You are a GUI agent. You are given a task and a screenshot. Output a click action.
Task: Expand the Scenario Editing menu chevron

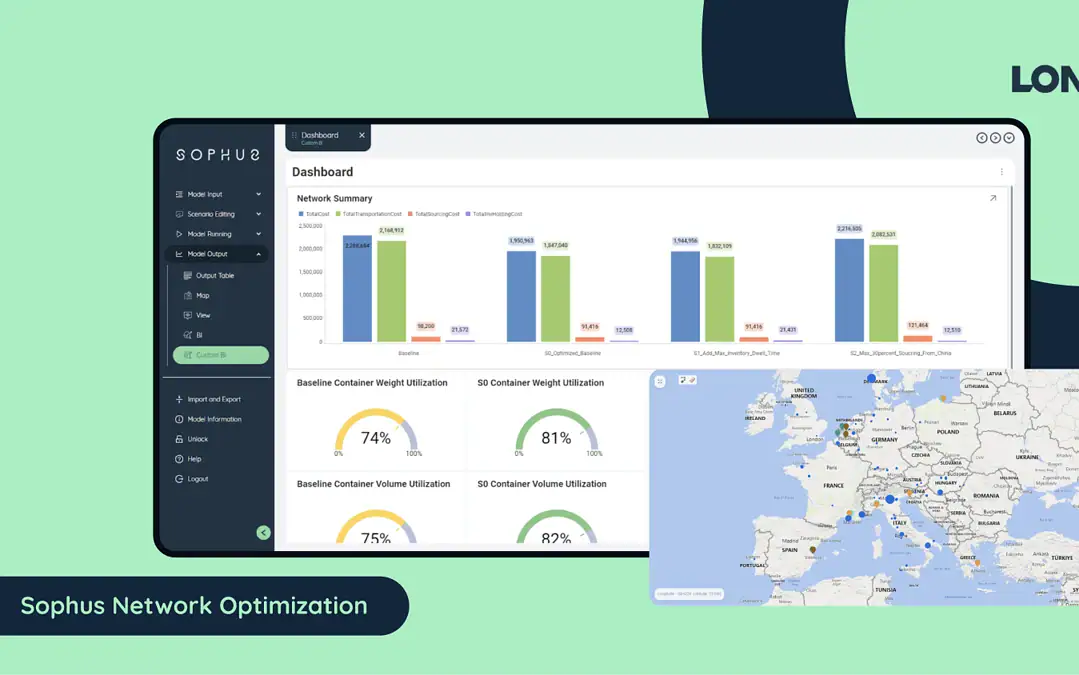259,214
